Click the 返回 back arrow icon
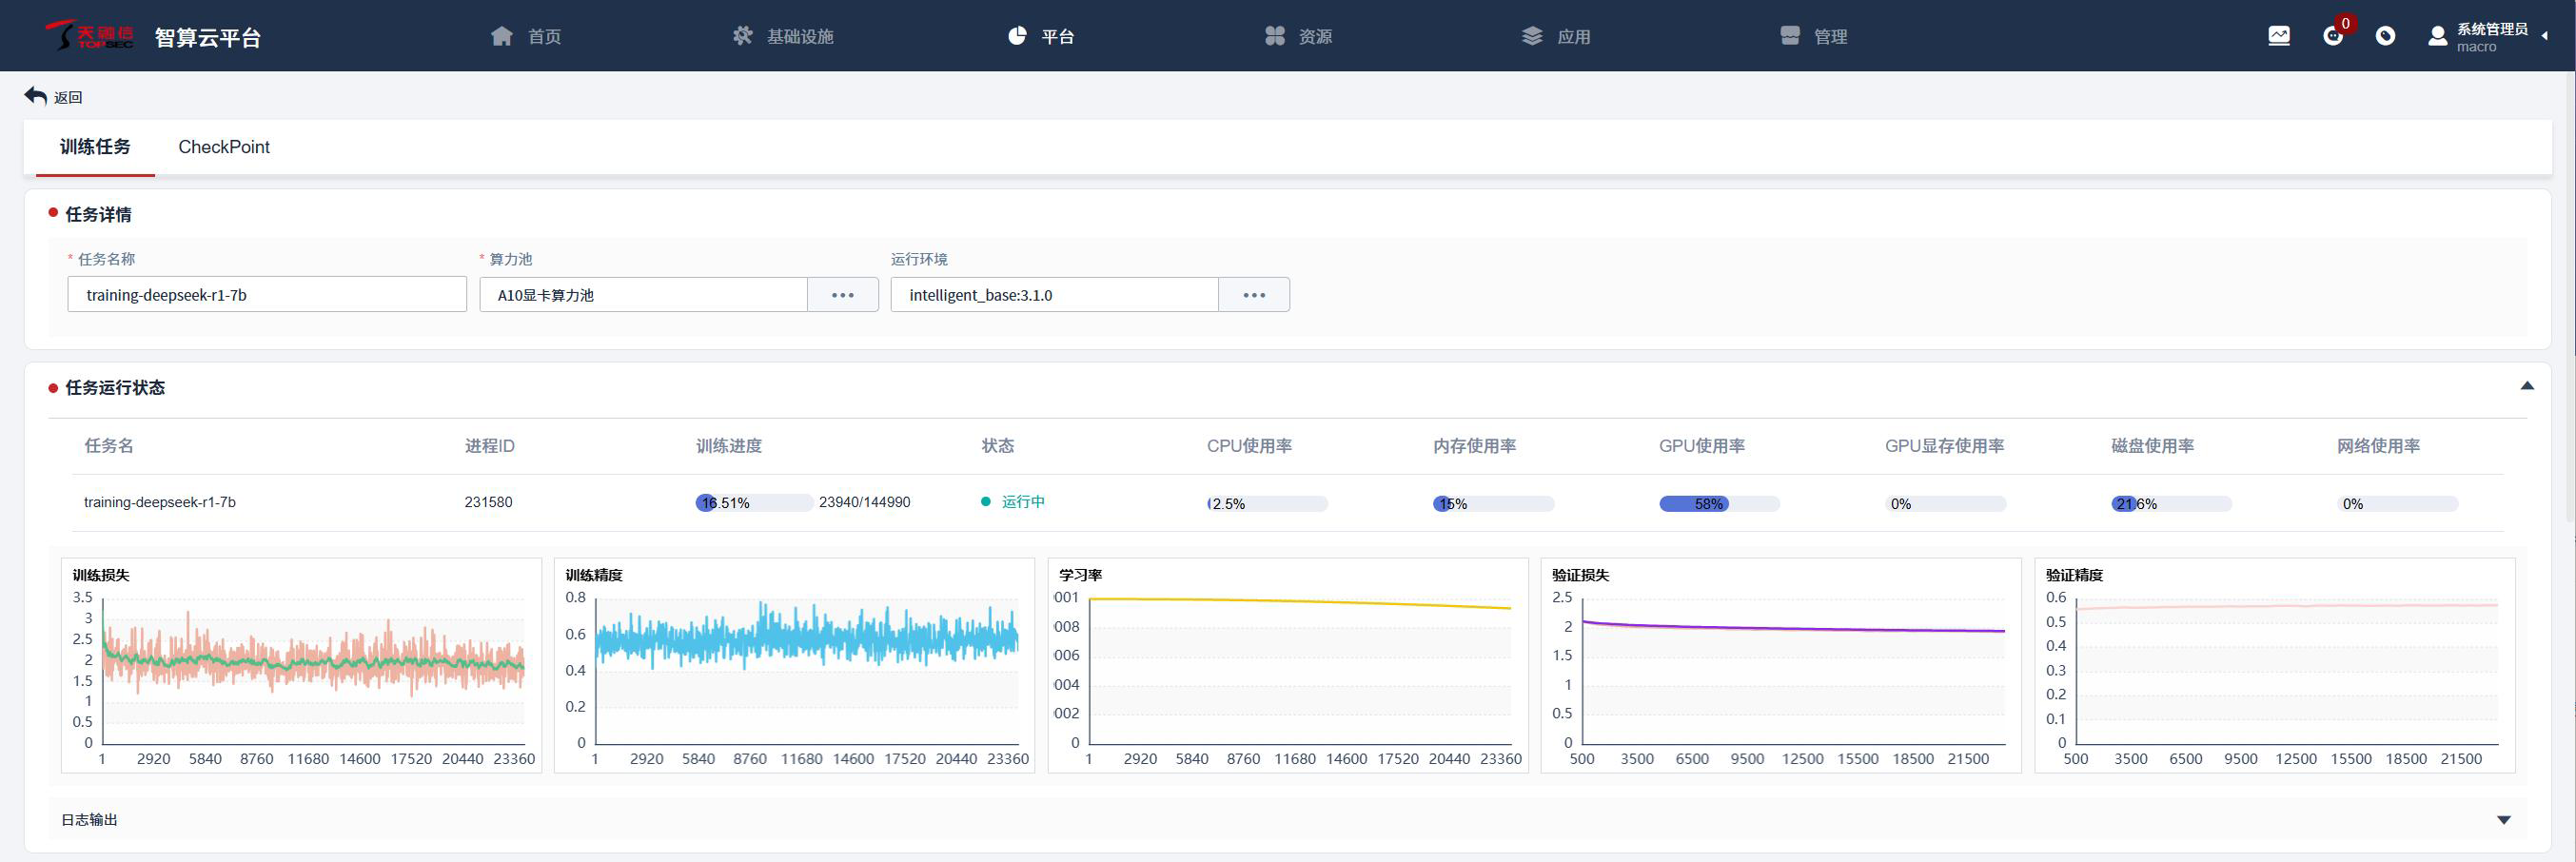The height and width of the screenshot is (862, 2576). pos(36,96)
